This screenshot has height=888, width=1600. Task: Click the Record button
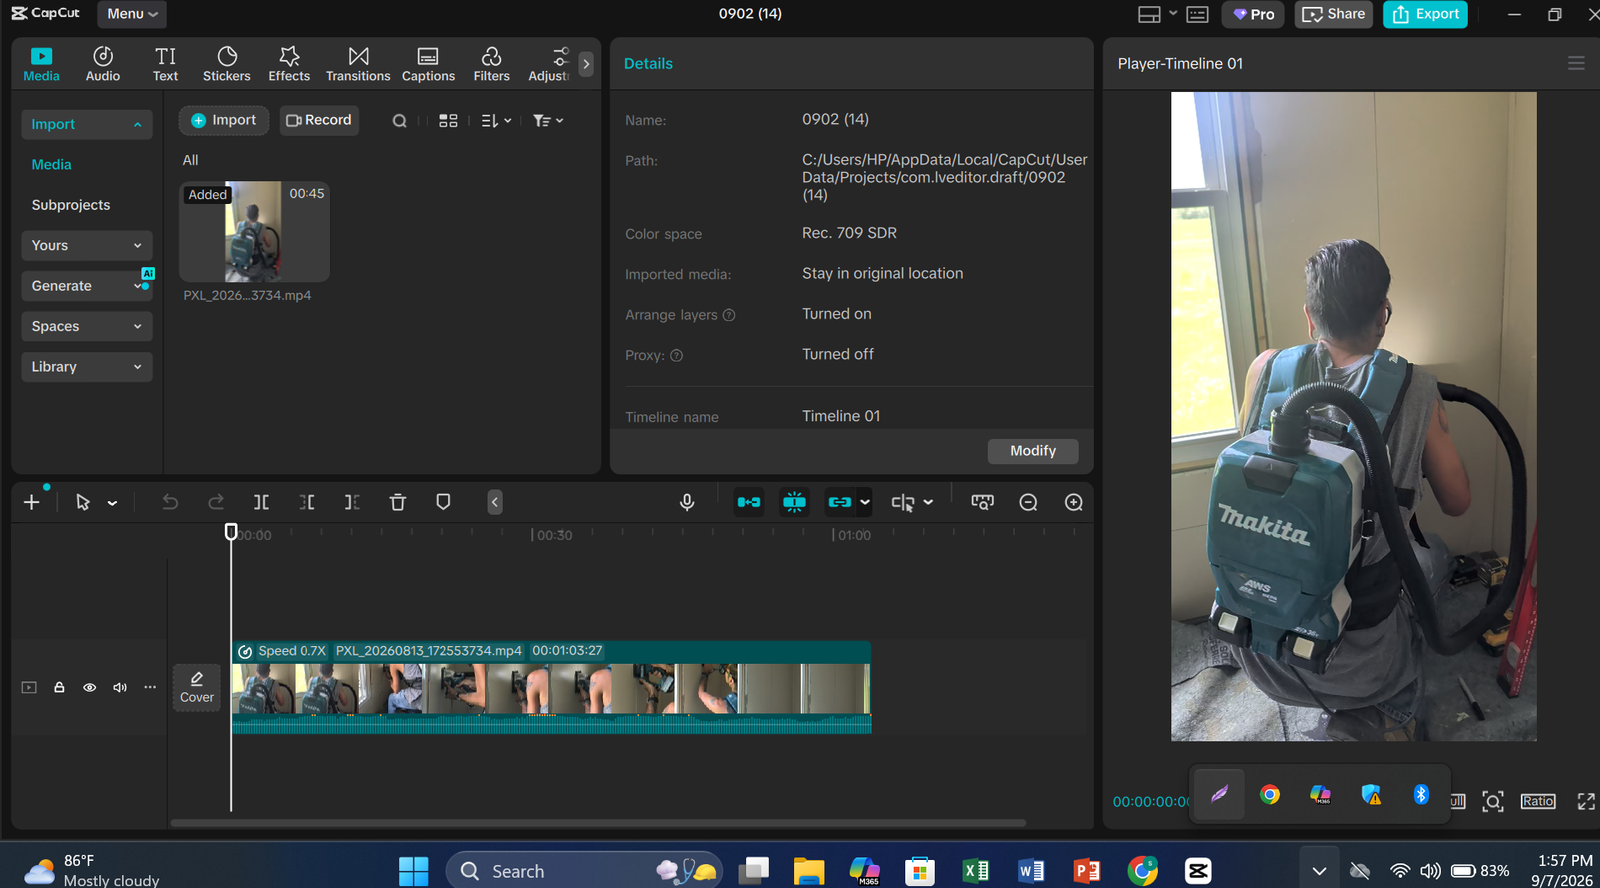pos(319,120)
